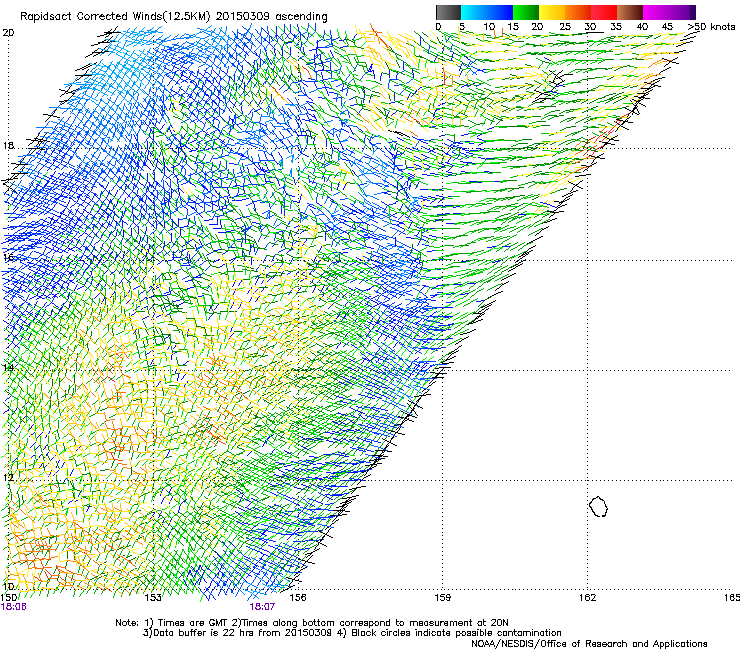Click the gray 0-5 knots legend swatch
Viewport: 740px width, 650px height.
click(448, 12)
